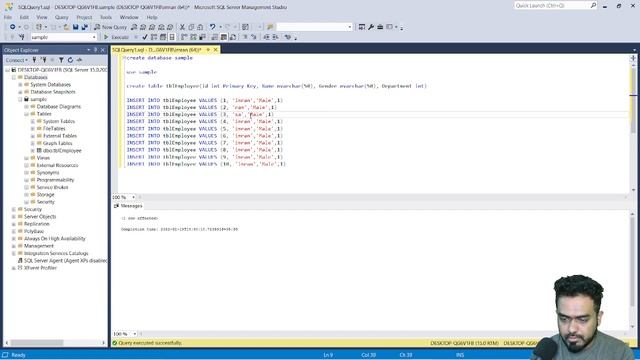
Task: Toggle the IntelliSense Enabled button
Action: tap(172, 37)
